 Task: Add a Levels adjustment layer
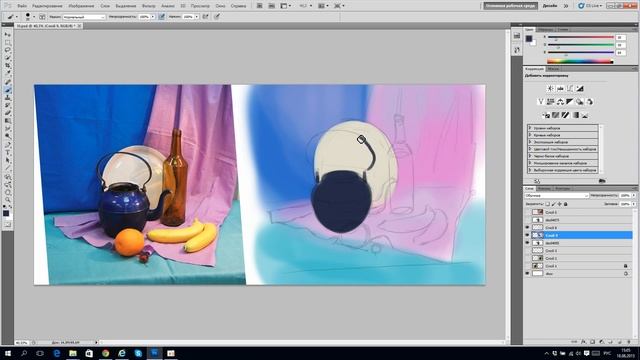pyautogui.click(x=560, y=89)
